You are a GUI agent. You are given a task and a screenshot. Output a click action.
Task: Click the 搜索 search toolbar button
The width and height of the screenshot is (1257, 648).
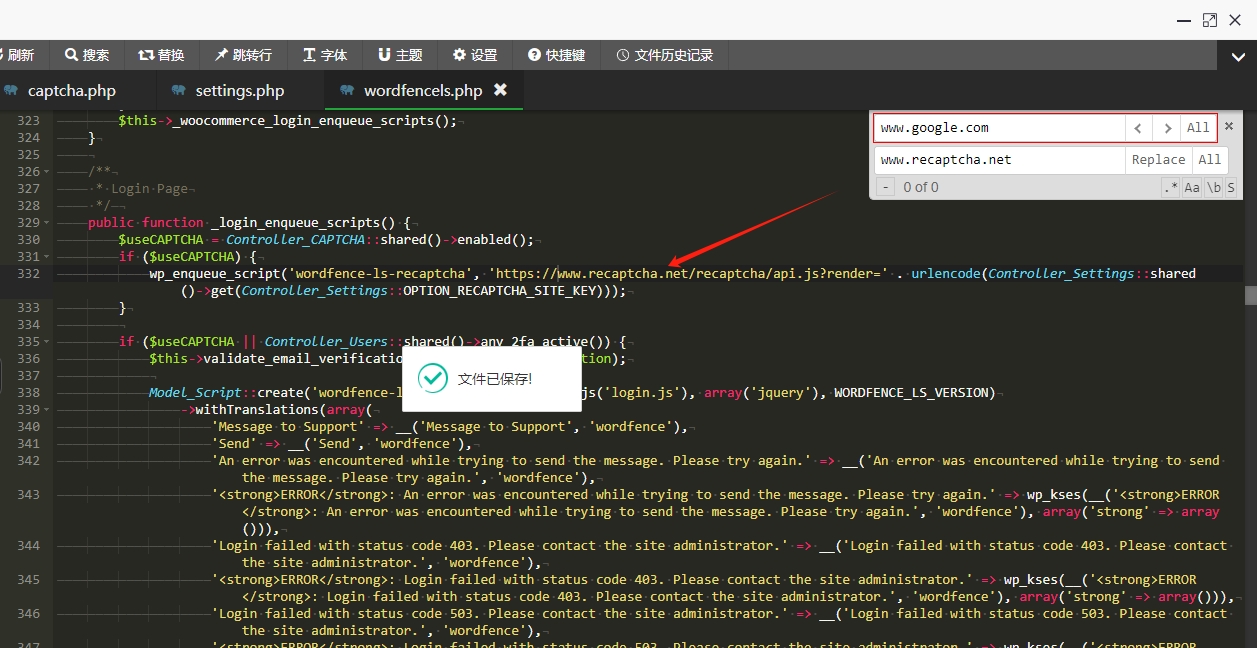(87, 55)
